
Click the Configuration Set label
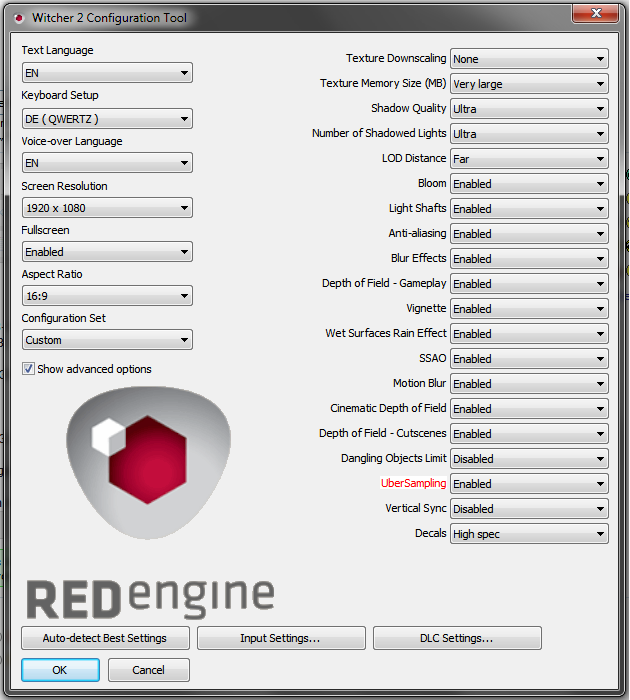click(63, 318)
